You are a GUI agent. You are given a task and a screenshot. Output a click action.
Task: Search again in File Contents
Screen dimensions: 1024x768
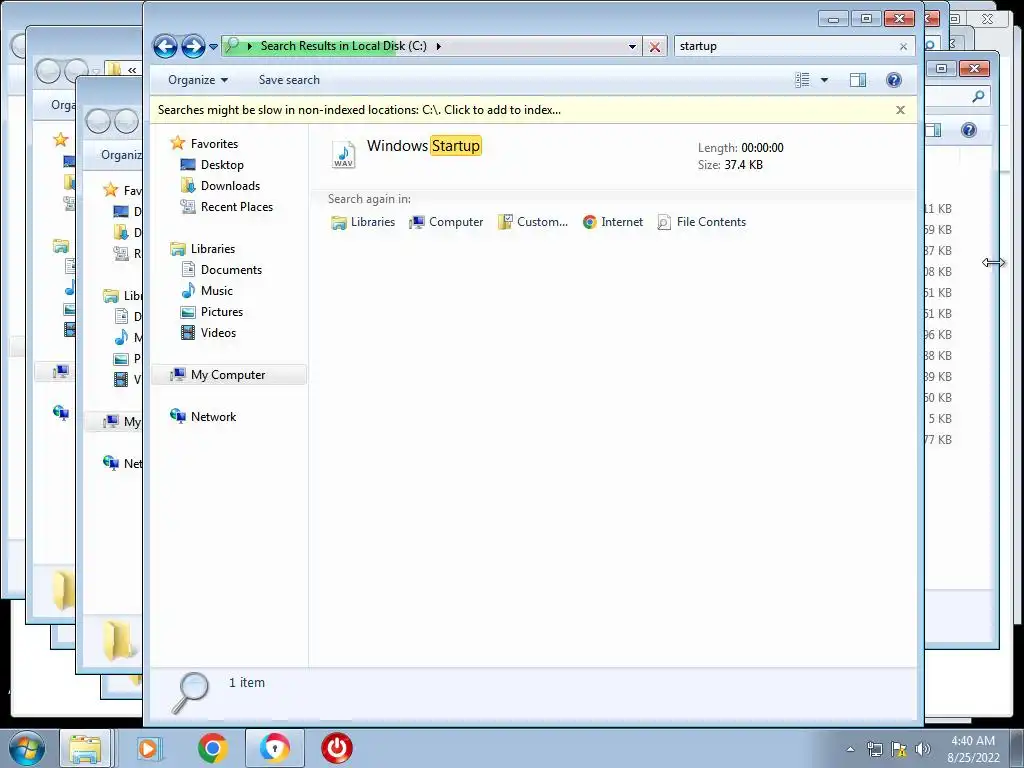(x=701, y=222)
